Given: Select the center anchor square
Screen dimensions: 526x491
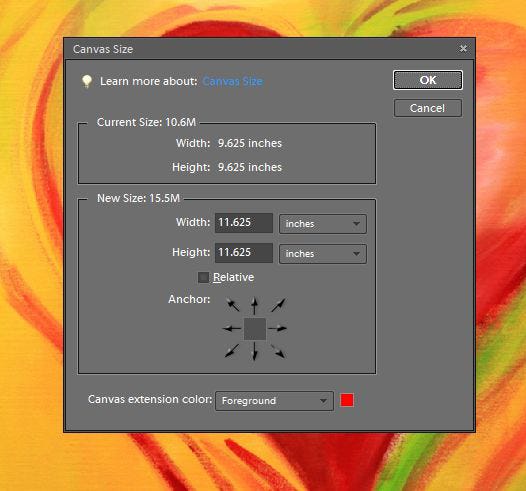Looking at the screenshot, I should point(255,329).
